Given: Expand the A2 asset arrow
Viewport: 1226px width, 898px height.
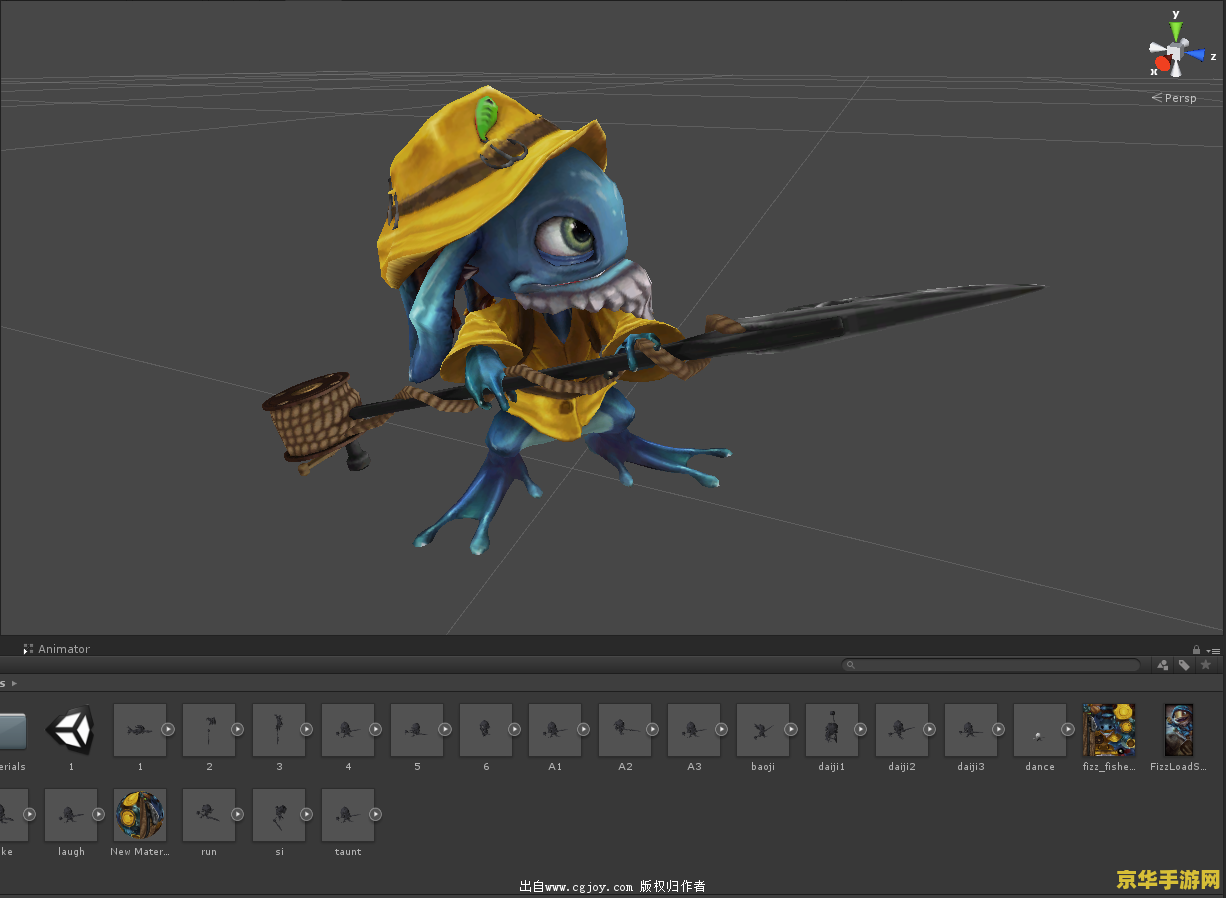Looking at the screenshot, I should point(653,729).
